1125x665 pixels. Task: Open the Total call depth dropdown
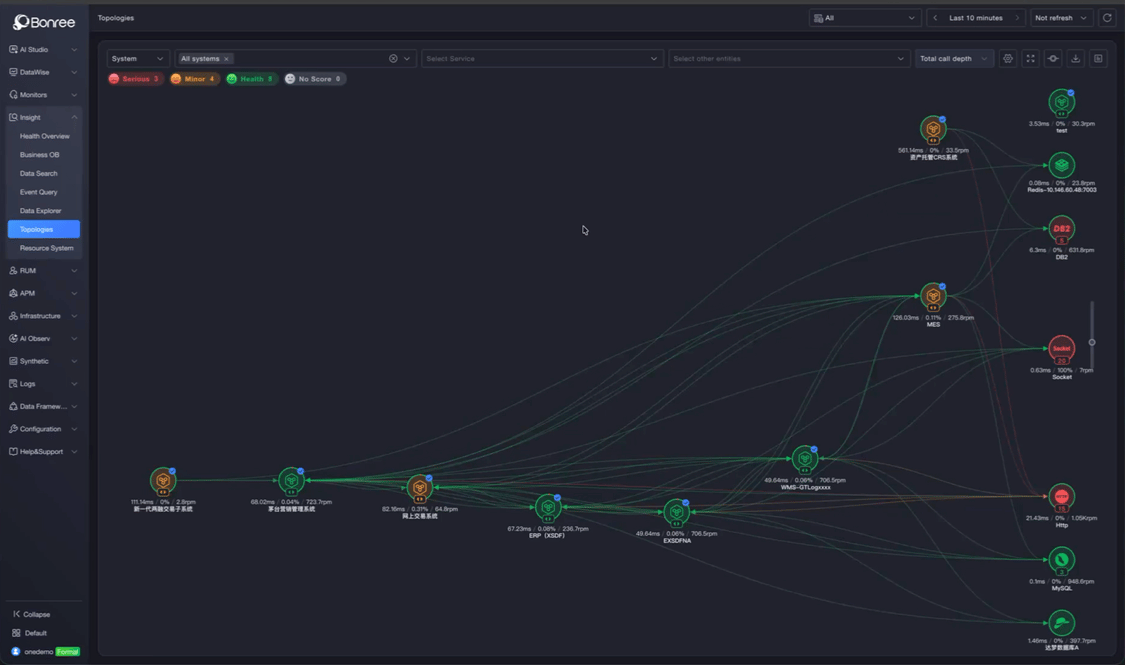(x=954, y=59)
